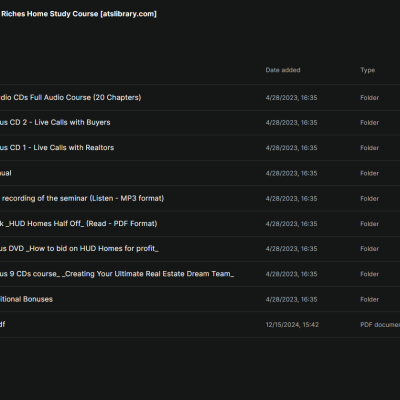Click Folder type in Live Calls with Realtors row

pyautogui.click(x=369, y=148)
